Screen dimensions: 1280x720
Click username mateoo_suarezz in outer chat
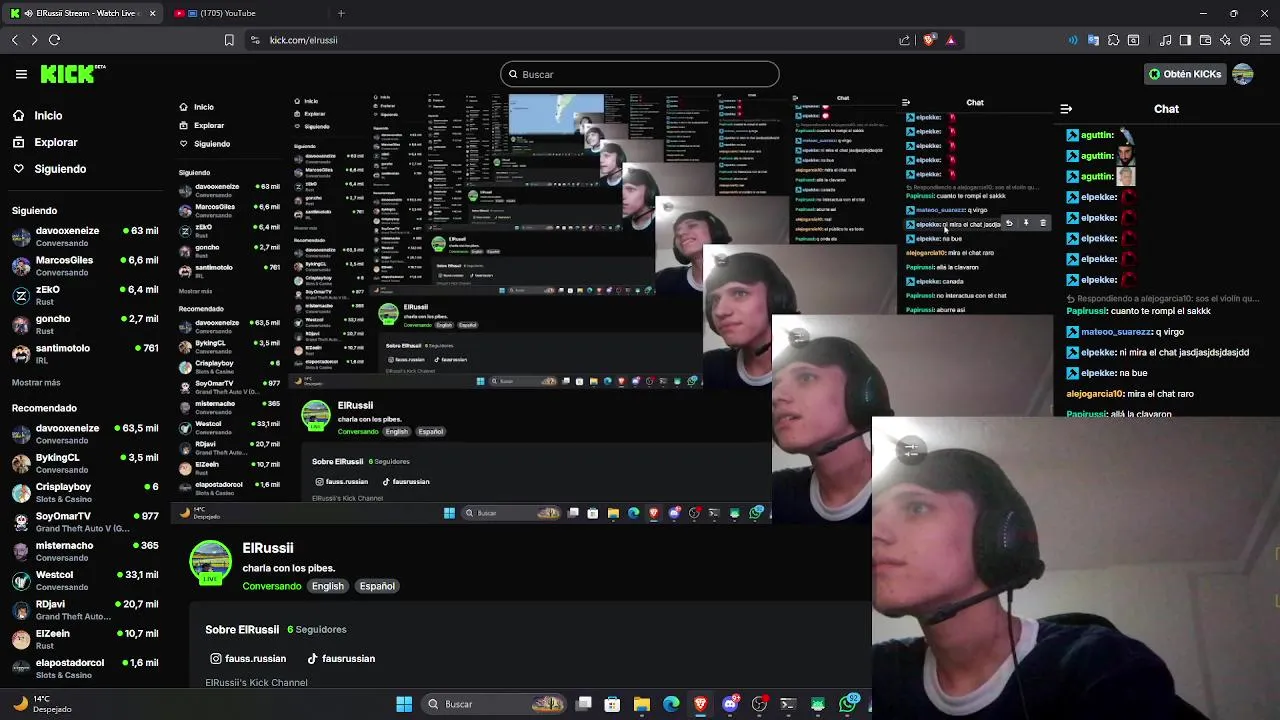[1117, 332]
